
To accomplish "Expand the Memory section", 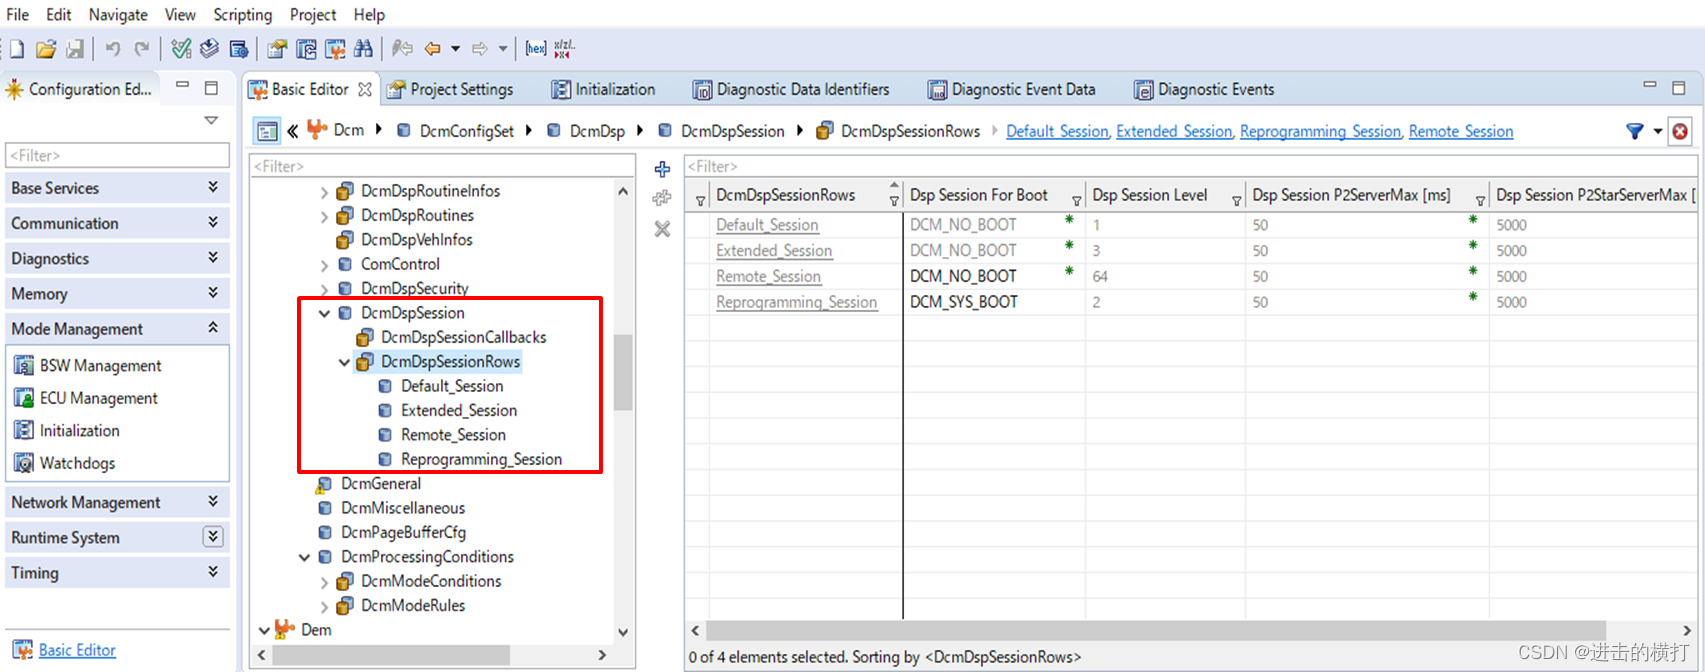I will pyautogui.click(x=213, y=292).
